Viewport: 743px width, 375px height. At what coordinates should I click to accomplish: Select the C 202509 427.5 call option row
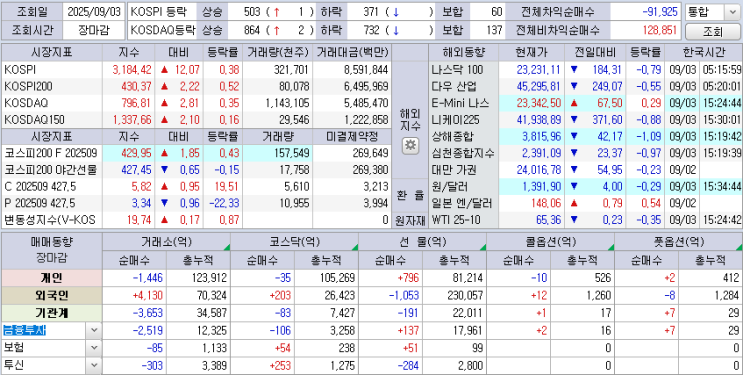[x=197, y=187]
